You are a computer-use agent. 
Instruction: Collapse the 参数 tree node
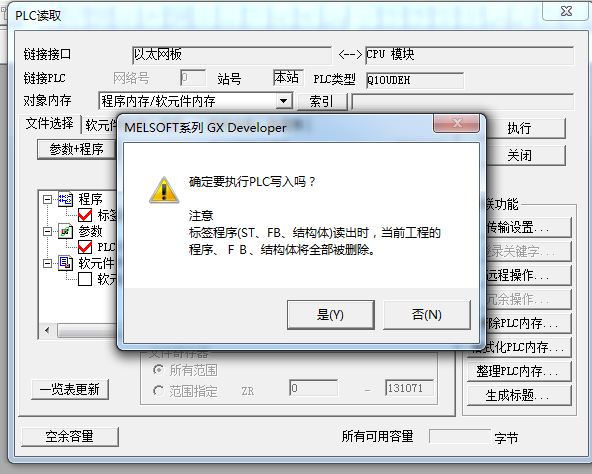coord(48,231)
